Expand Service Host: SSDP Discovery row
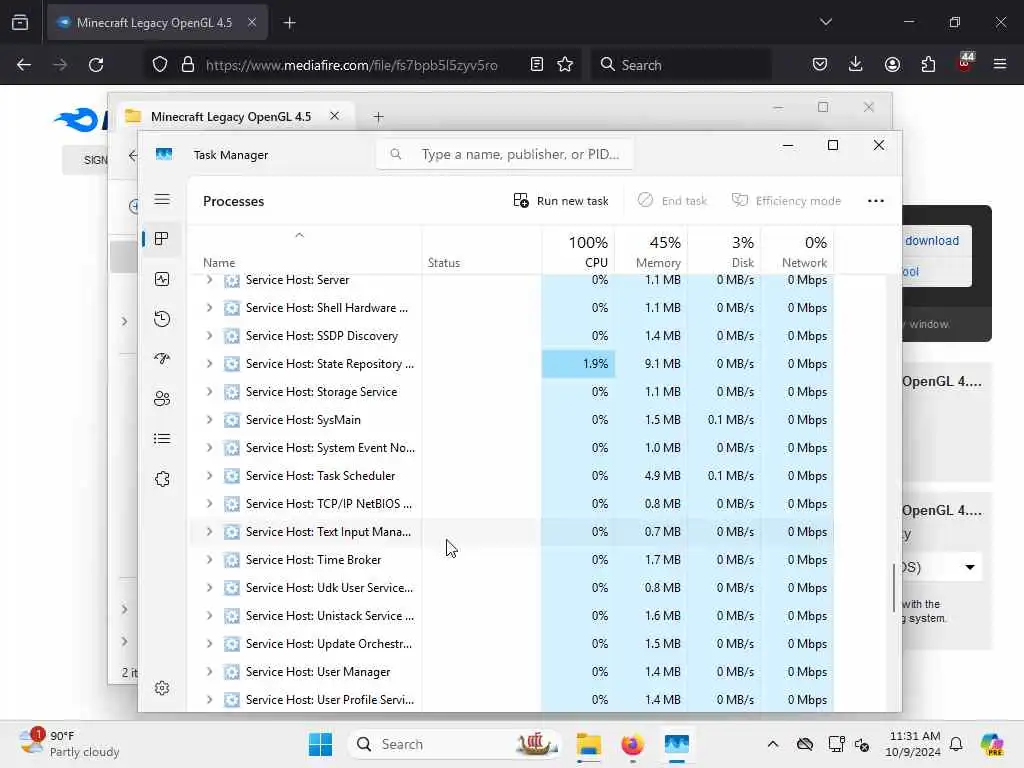Image resolution: width=1024 pixels, height=768 pixels. (209, 336)
